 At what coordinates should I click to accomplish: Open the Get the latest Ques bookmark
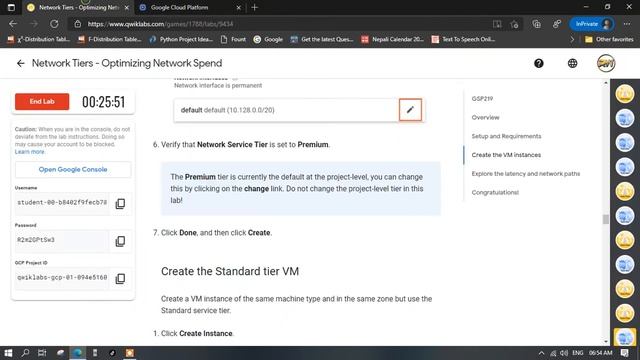click(x=322, y=40)
